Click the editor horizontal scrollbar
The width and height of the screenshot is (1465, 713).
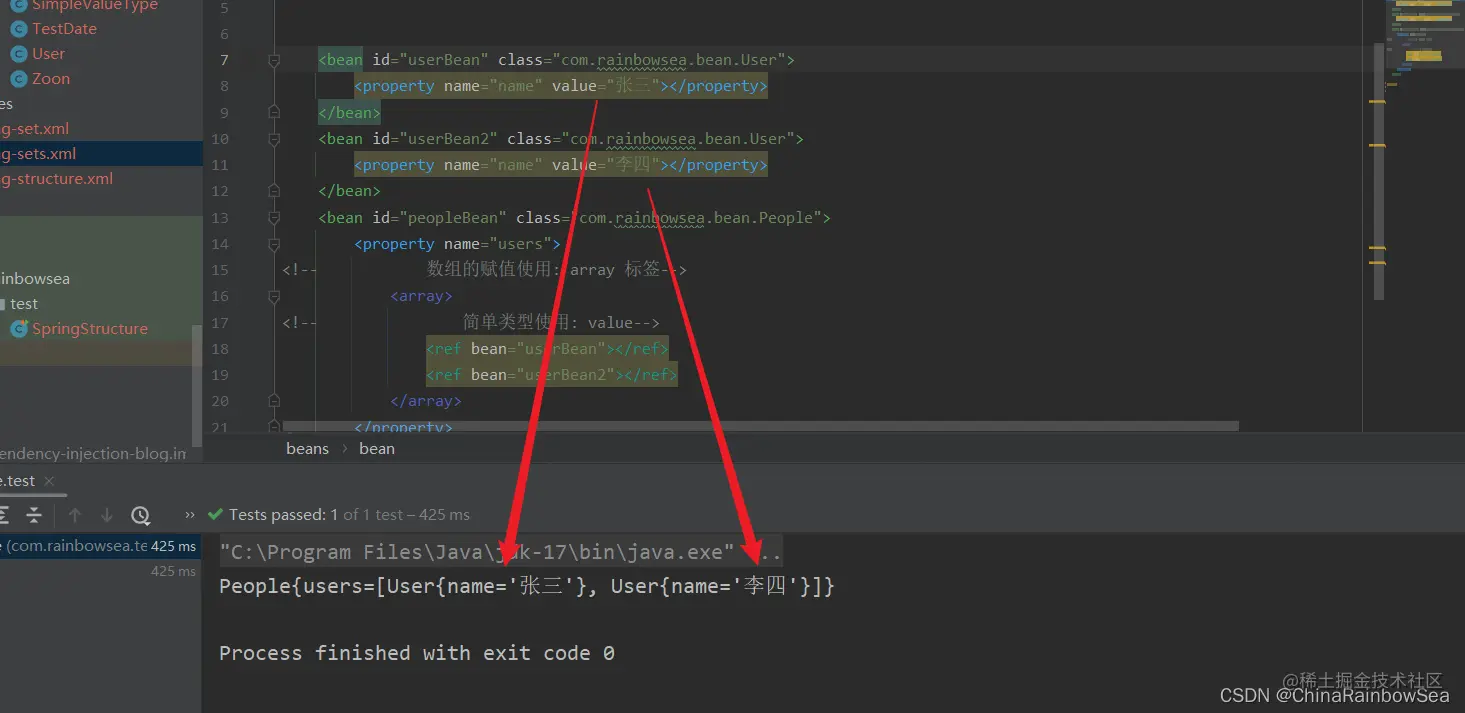(x=760, y=426)
